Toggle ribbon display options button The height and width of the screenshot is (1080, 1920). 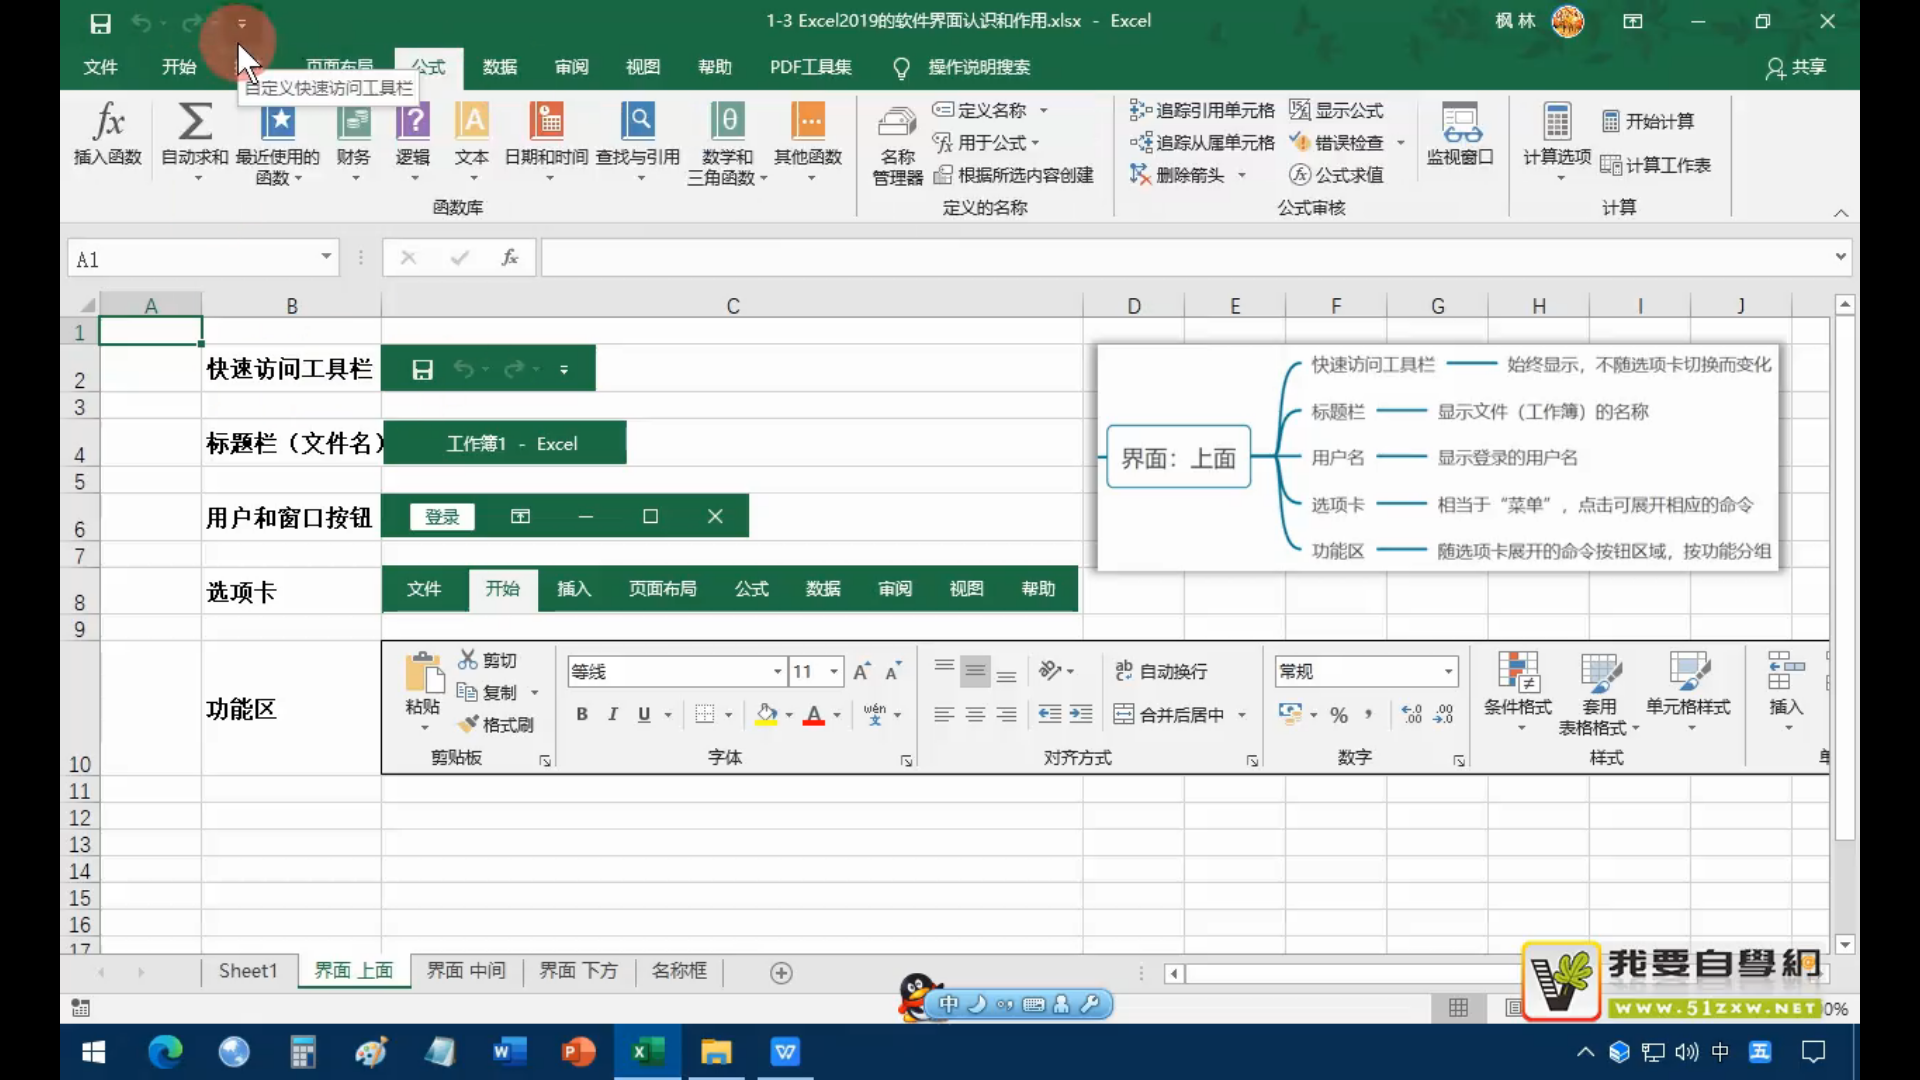1633,21
